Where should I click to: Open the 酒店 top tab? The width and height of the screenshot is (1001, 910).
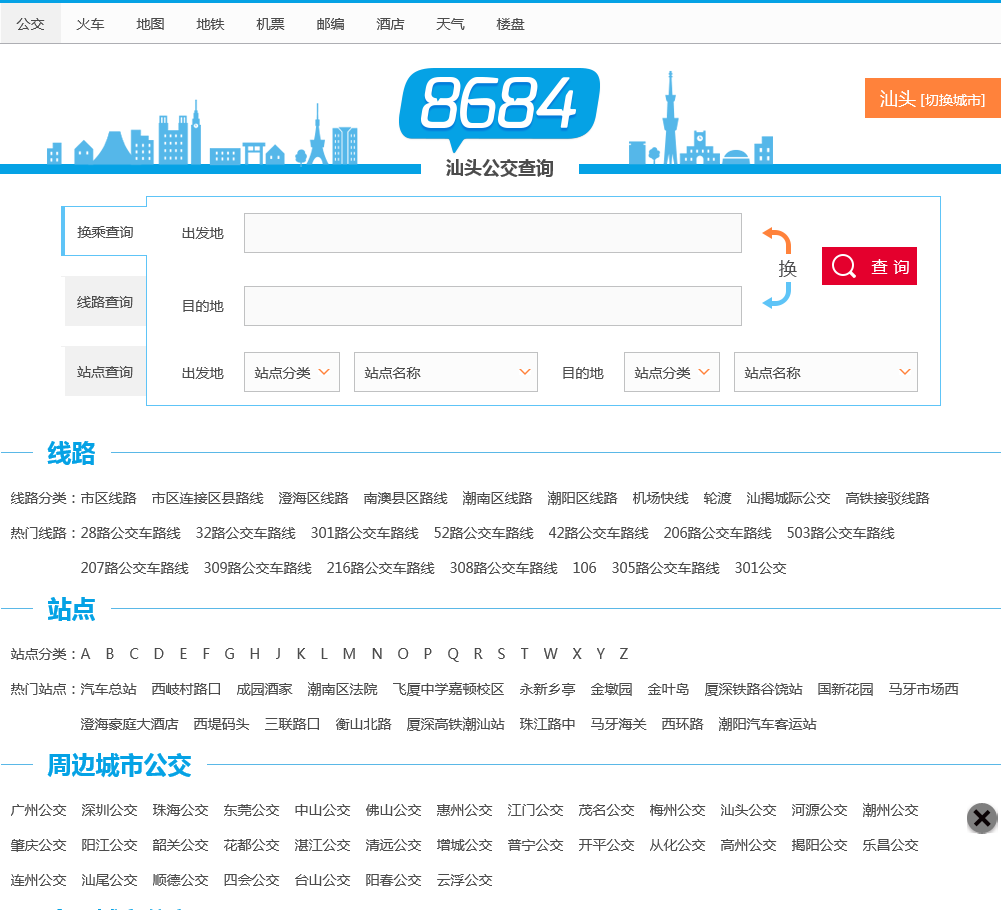point(390,24)
